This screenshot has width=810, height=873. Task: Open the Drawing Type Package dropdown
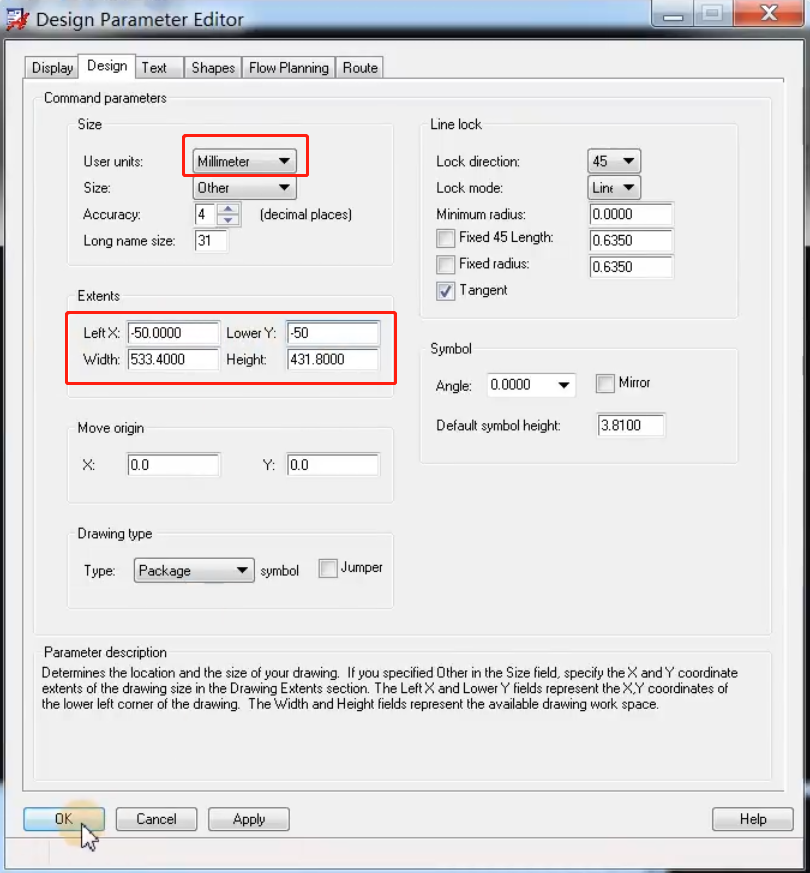click(194, 571)
